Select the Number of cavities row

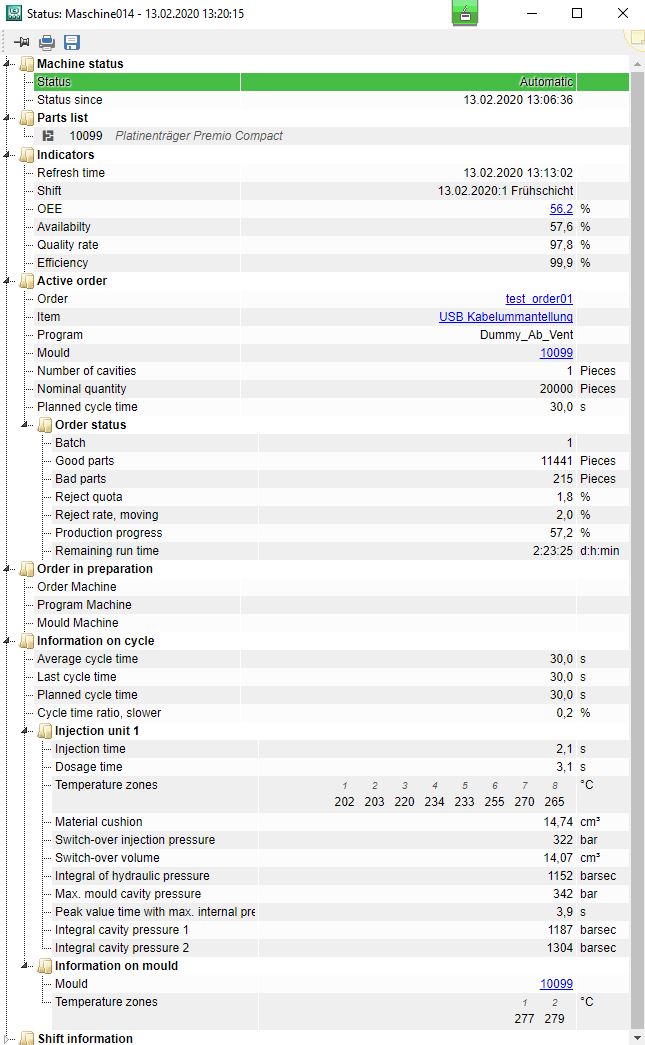pos(331,371)
